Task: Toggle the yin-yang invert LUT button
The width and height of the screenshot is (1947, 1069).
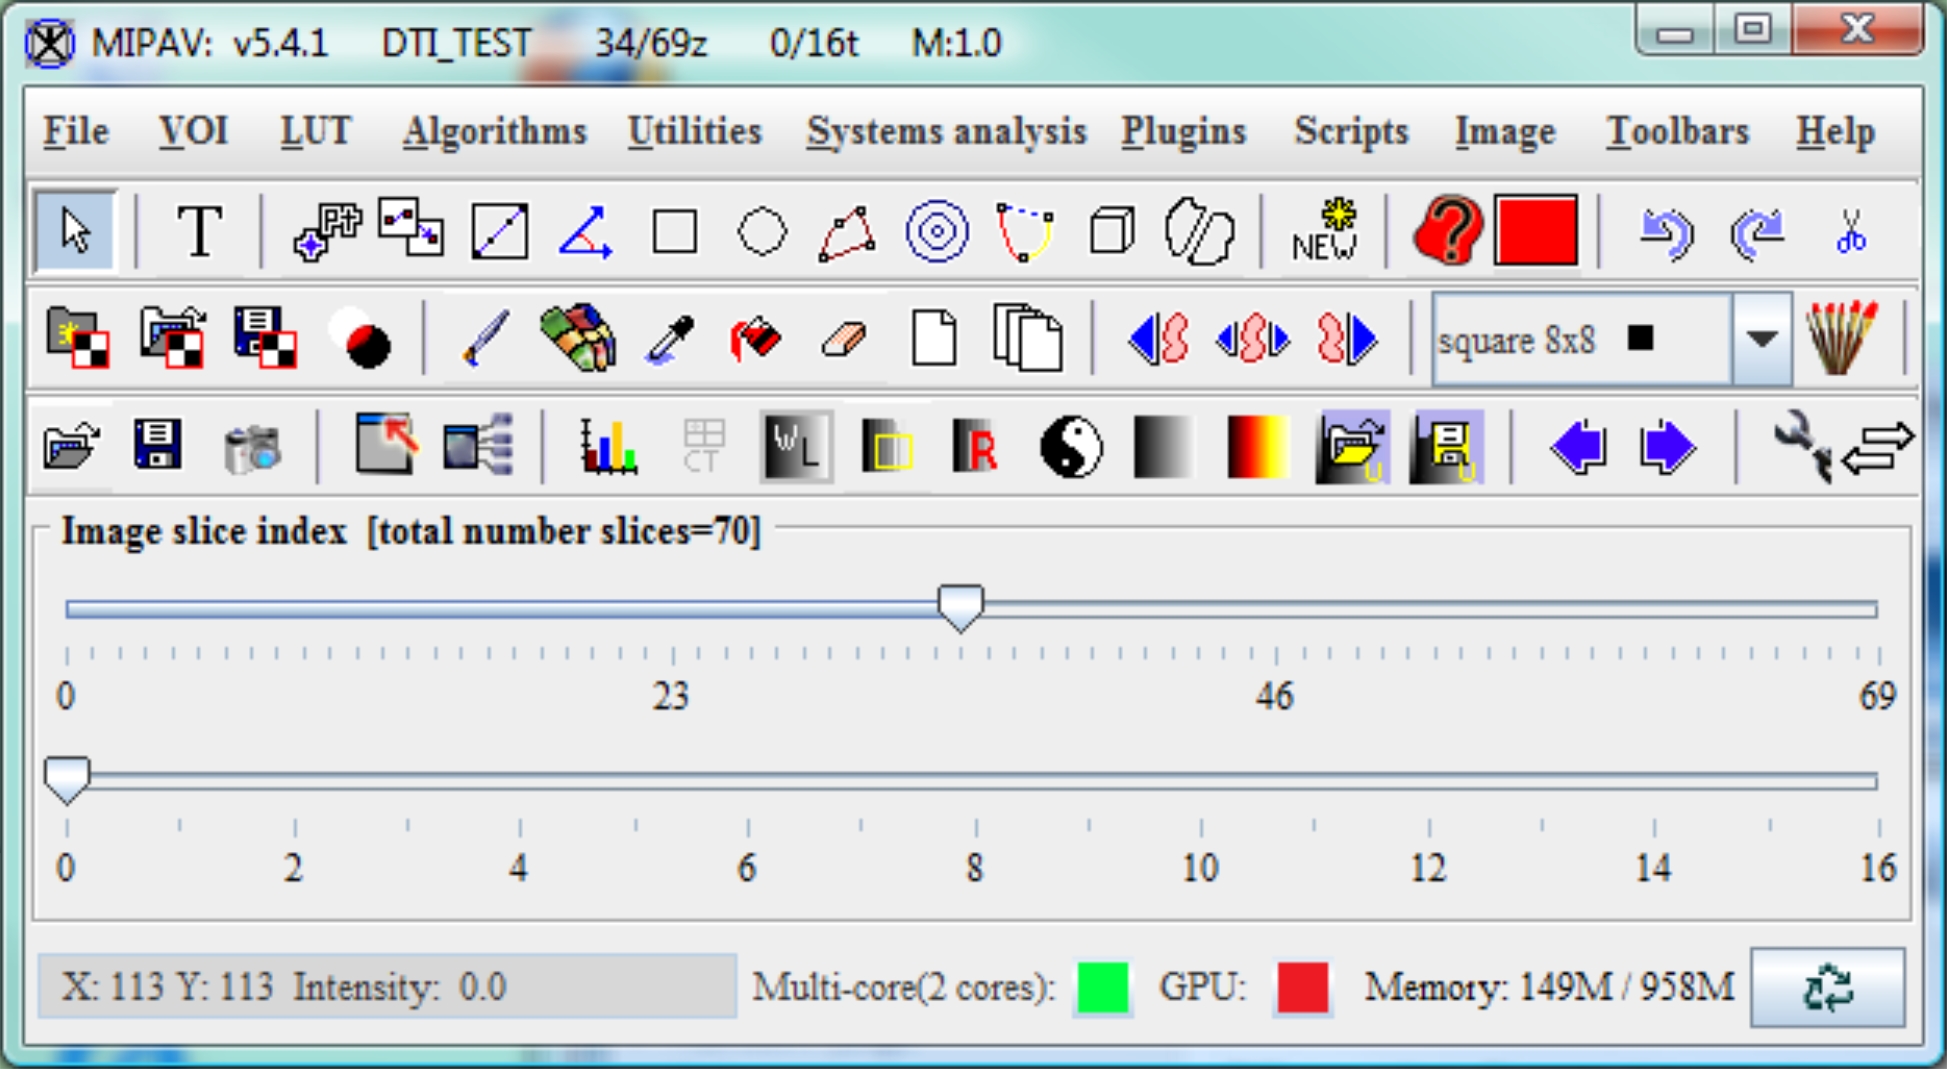Action: tap(1071, 446)
